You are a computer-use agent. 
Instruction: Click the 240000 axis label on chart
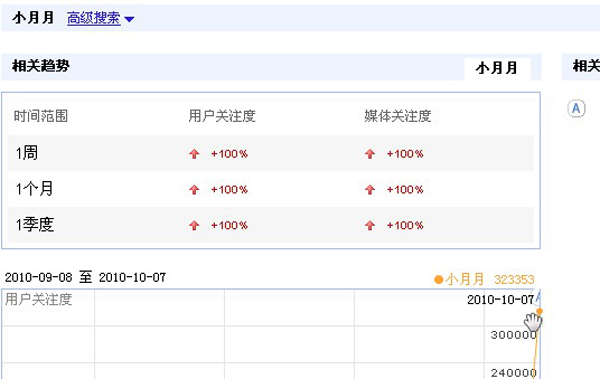click(x=514, y=372)
